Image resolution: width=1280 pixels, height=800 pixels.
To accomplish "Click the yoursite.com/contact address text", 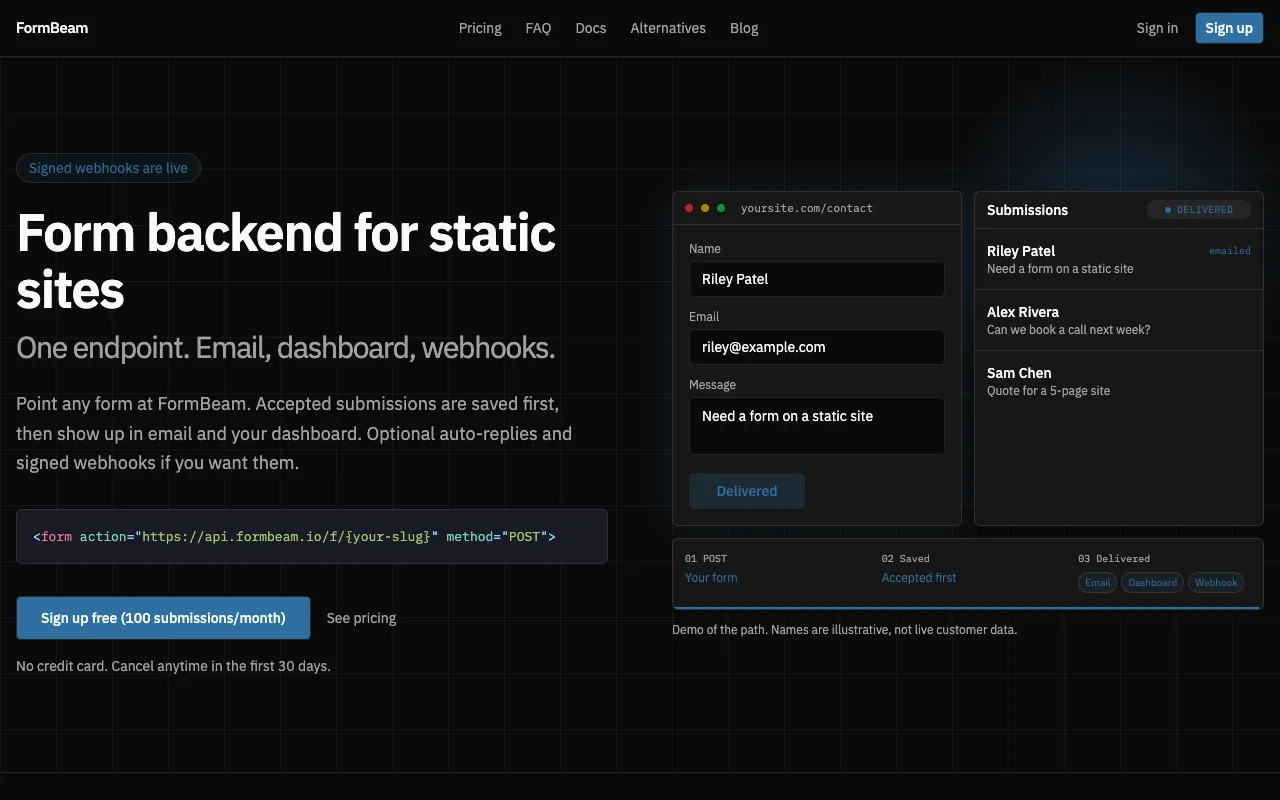I will [x=807, y=208].
